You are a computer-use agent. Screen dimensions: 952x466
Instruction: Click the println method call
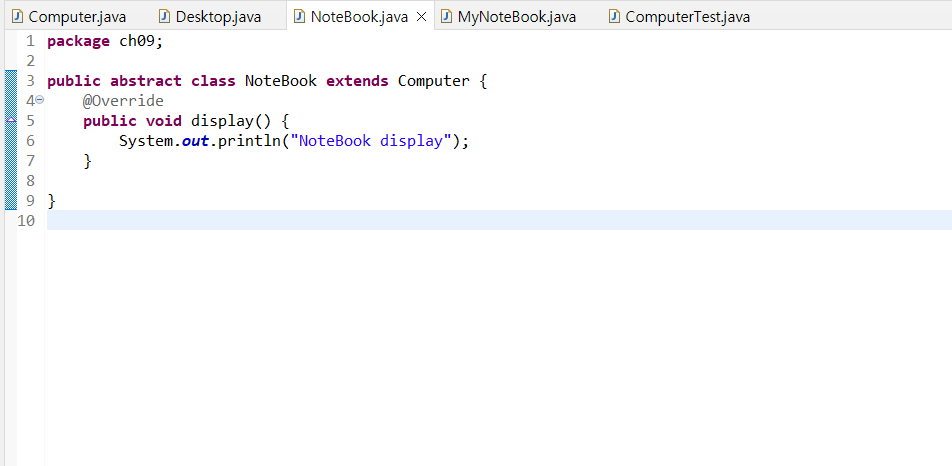click(x=249, y=141)
